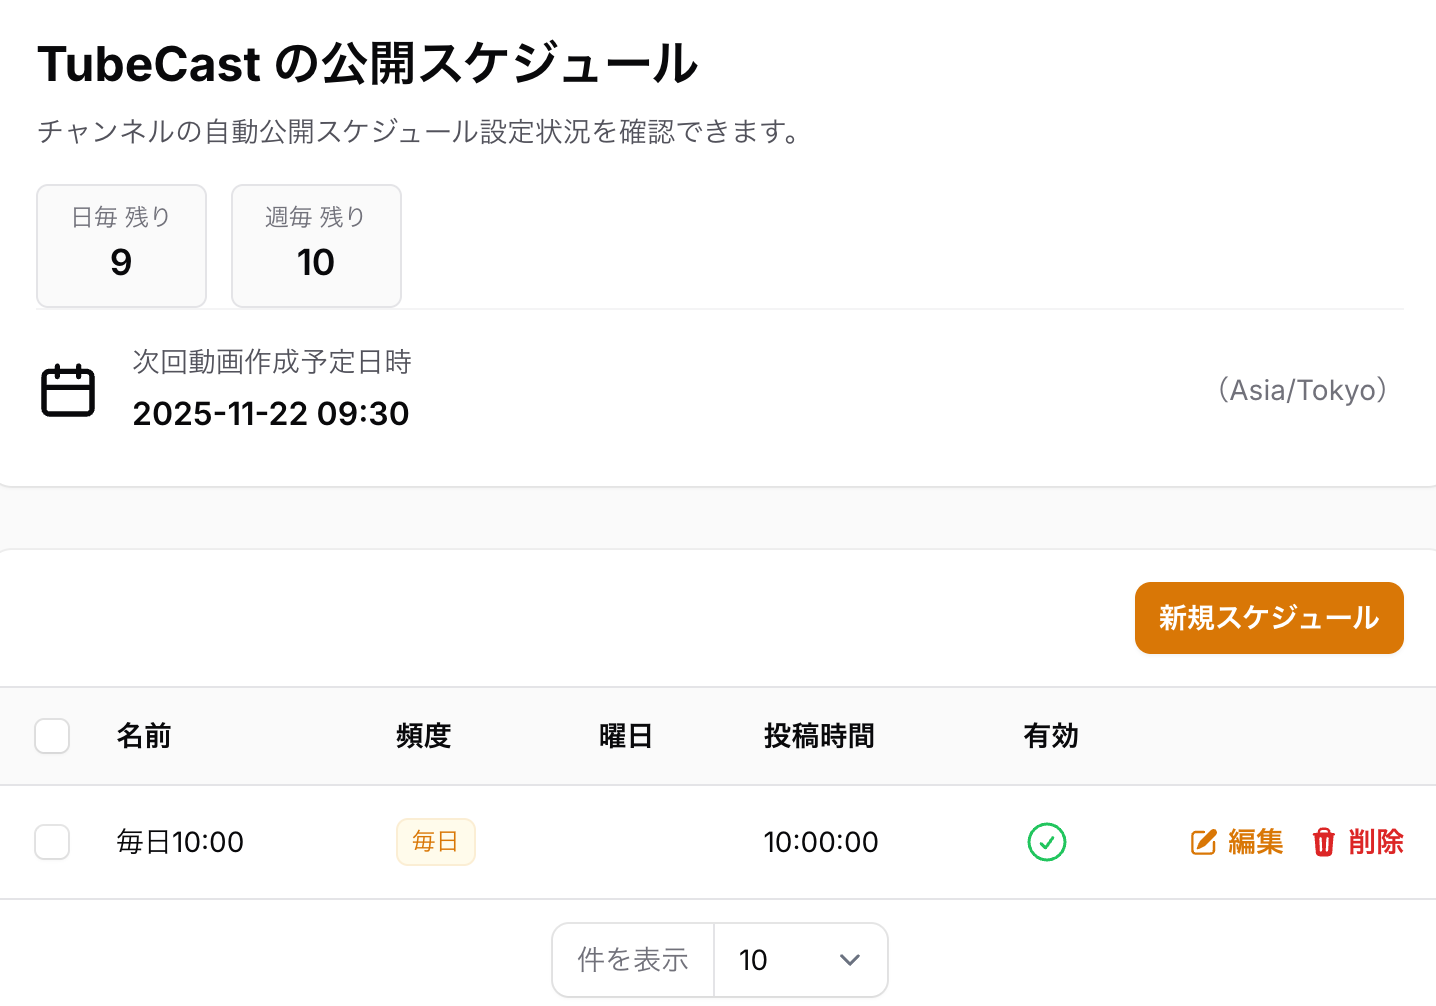Click the 週毎 残り 10 card

316,246
